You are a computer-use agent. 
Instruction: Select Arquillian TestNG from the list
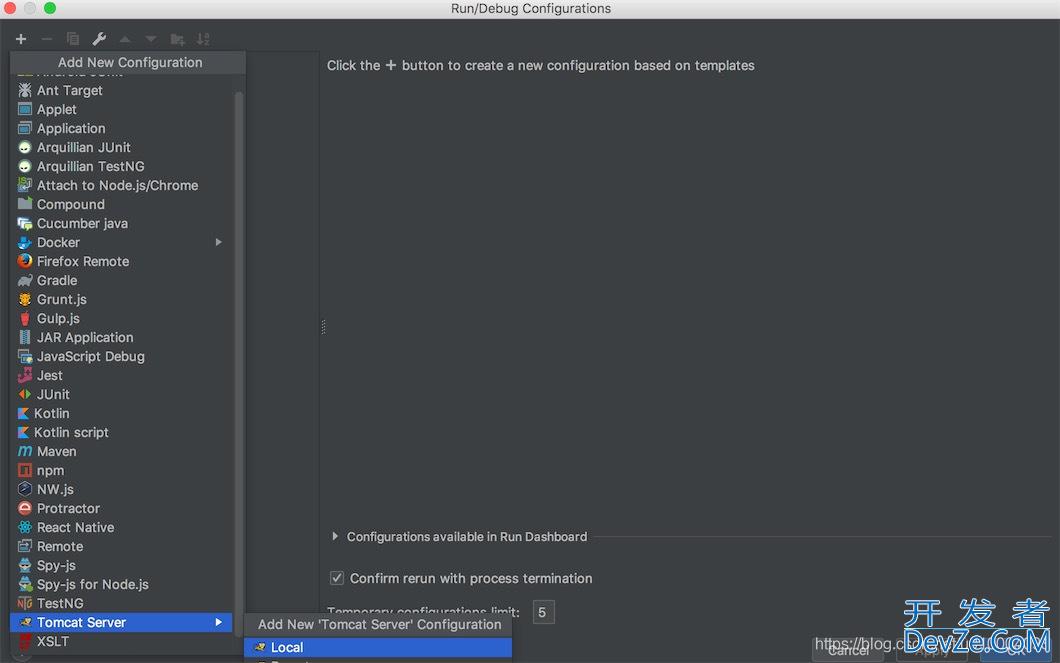(x=122, y=166)
